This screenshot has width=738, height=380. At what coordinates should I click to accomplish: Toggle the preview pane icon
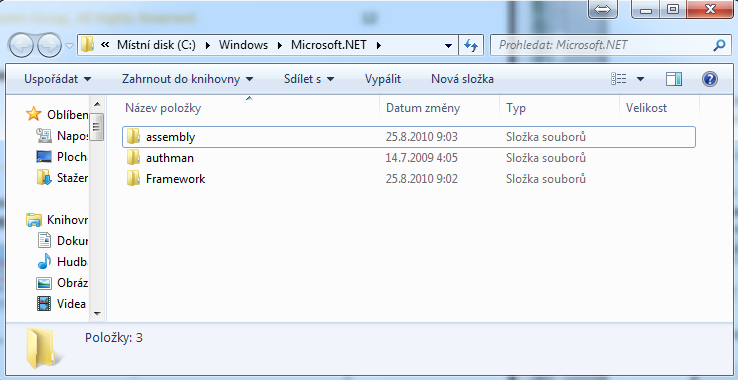click(x=674, y=79)
